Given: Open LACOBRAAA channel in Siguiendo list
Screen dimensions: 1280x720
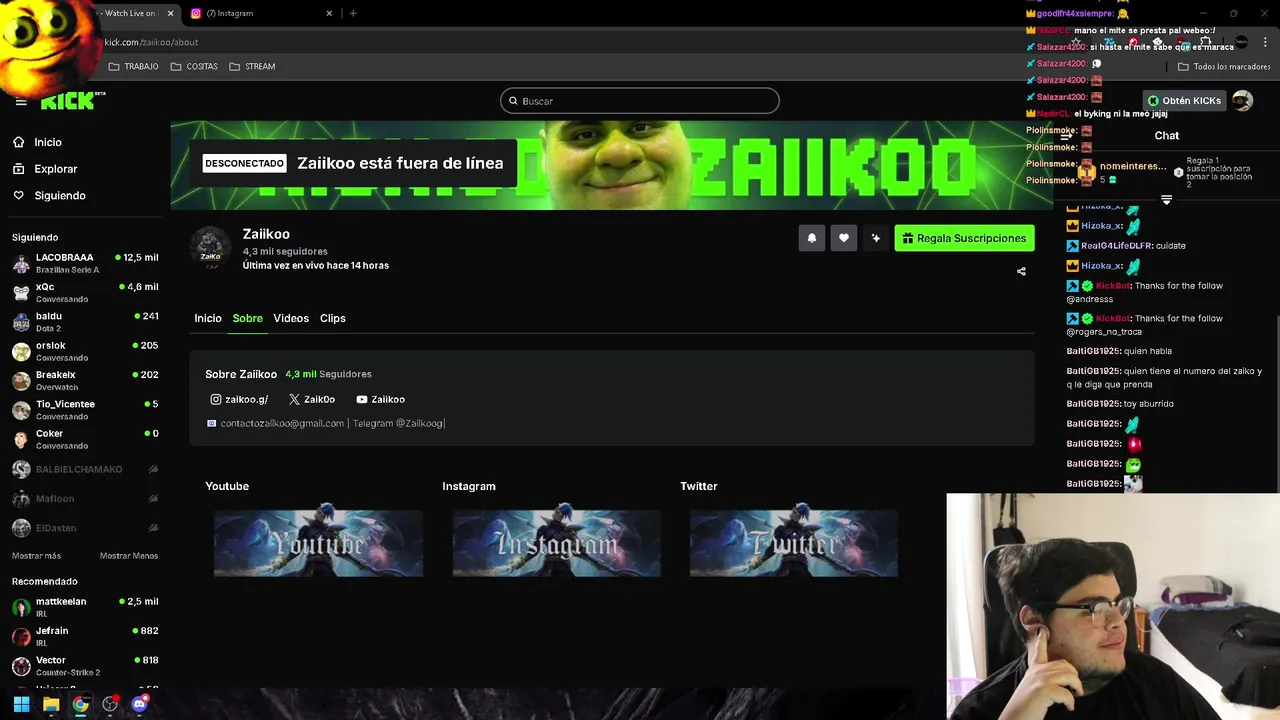Looking at the screenshot, I should (x=85, y=263).
